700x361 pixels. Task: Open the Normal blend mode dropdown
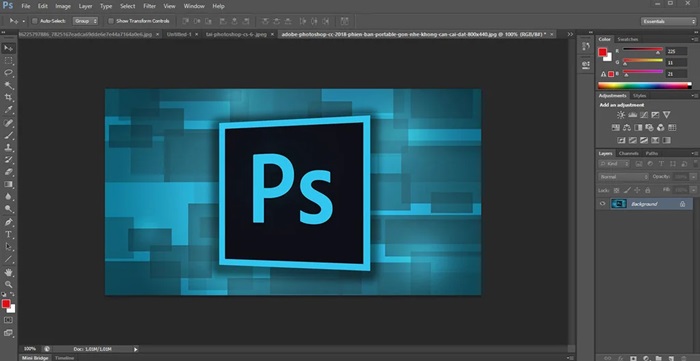click(x=623, y=177)
